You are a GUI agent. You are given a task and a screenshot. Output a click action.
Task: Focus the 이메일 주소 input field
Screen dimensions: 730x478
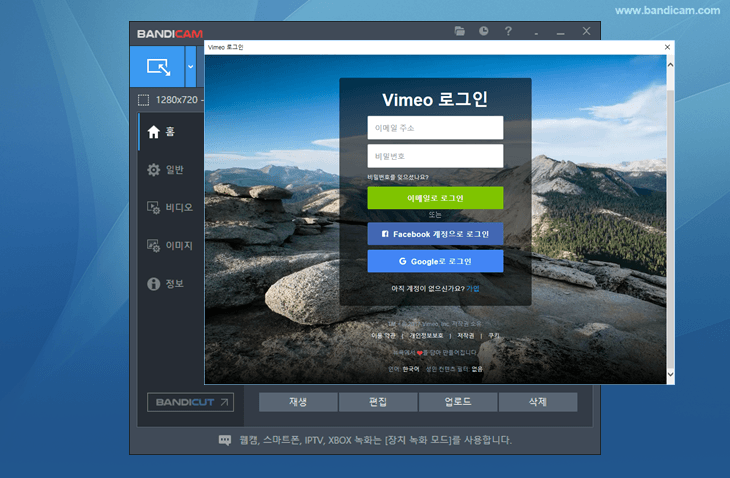pyautogui.click(x=435, y=128)
